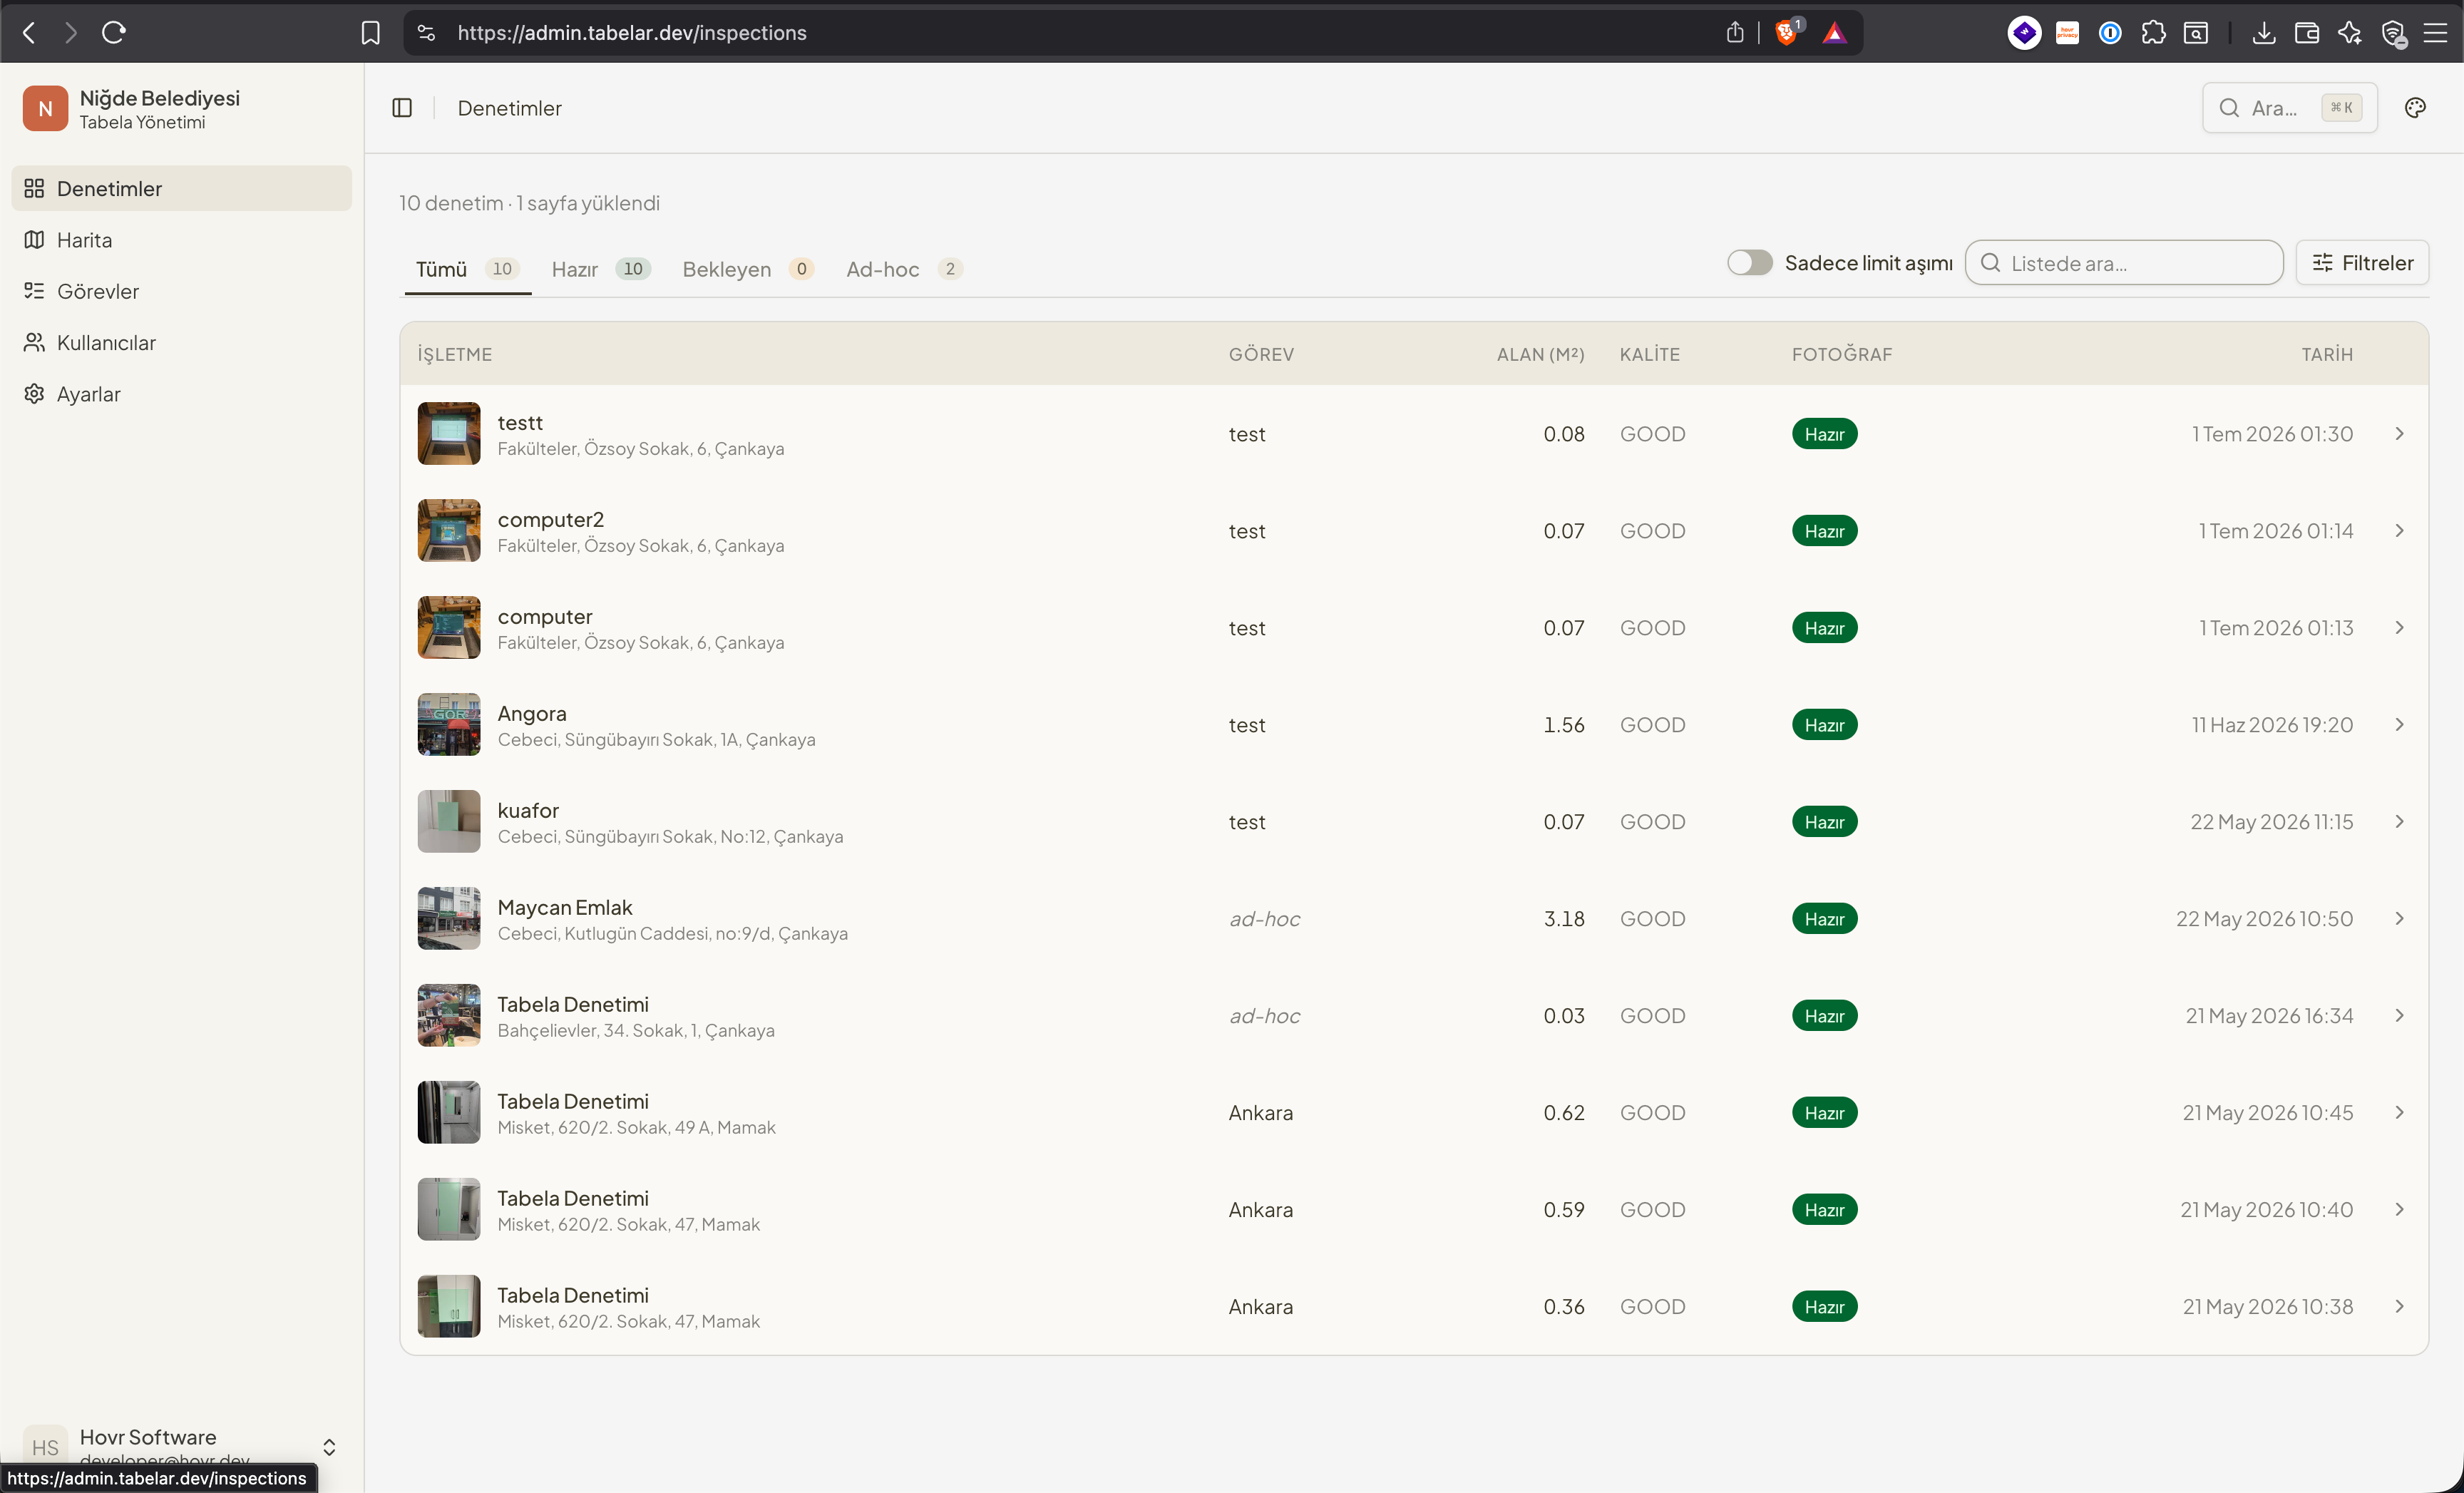Open the Filtreler button

point(2362,263)
